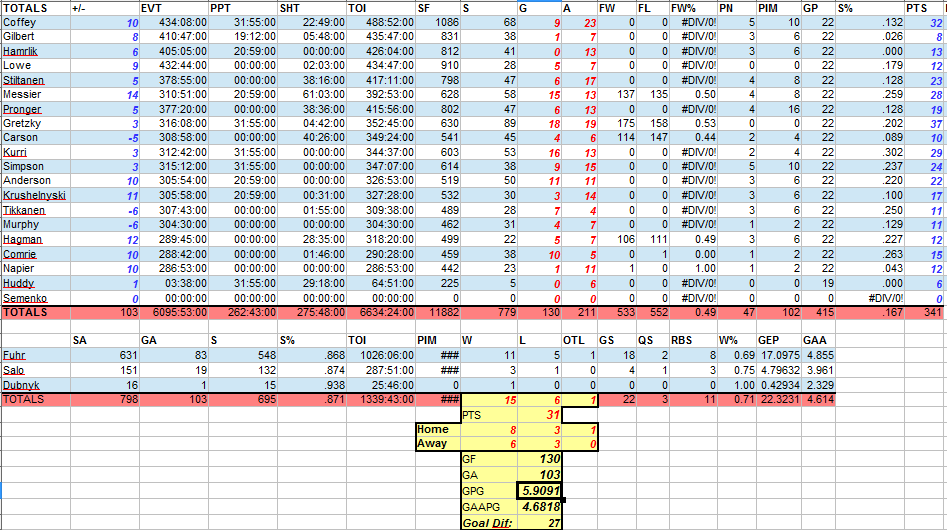Select skater totals points 341
This screenshot has width=947, height=530.
924,313
